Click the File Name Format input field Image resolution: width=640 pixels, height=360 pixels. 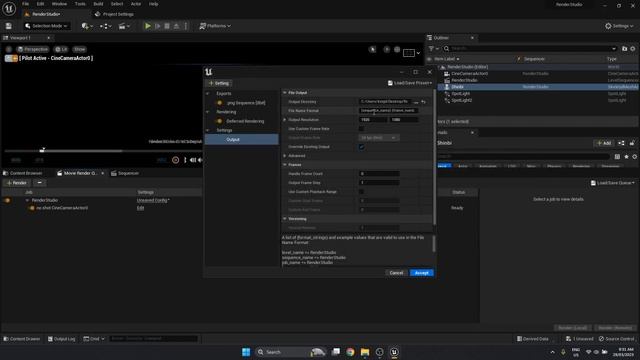pyautogui.click(x=388, y=111)
